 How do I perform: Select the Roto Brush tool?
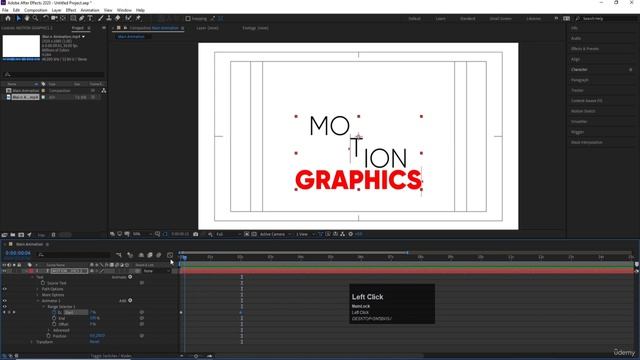[129, 18]
